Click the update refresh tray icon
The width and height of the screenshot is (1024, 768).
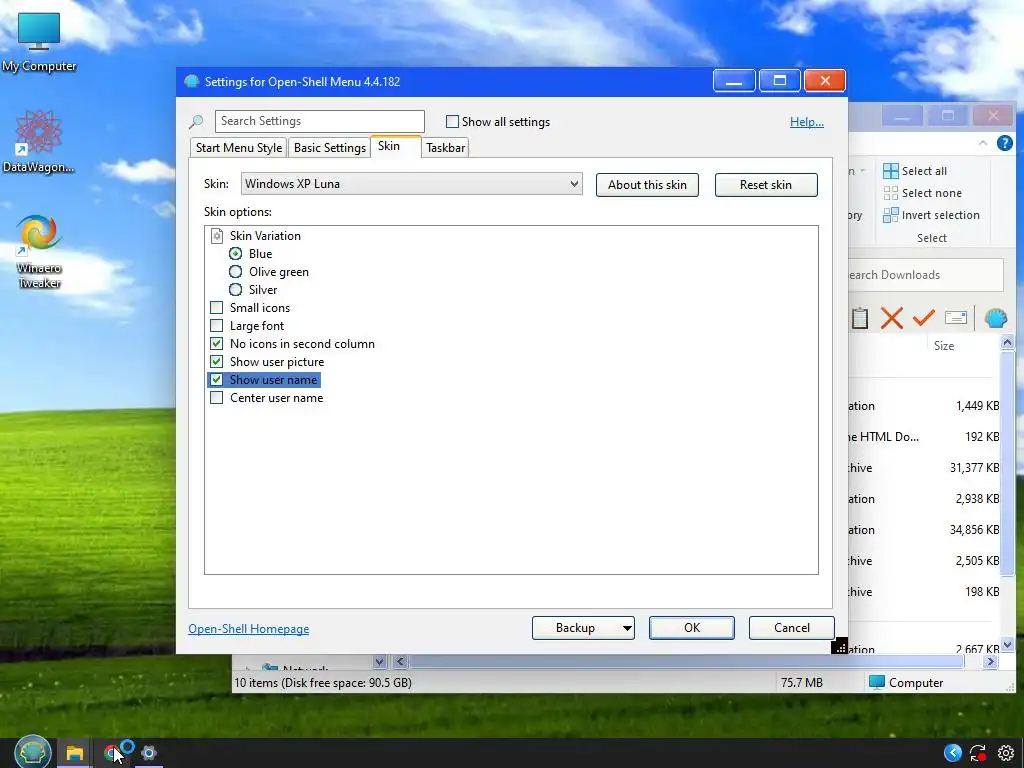(x=978, y=753)
